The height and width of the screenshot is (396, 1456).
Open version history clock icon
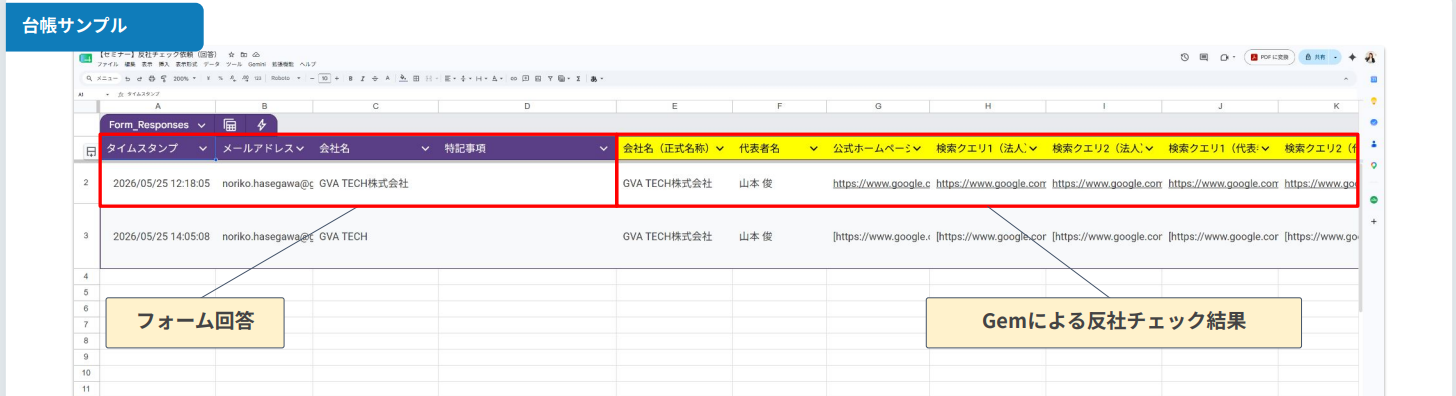click(1185, 57)
